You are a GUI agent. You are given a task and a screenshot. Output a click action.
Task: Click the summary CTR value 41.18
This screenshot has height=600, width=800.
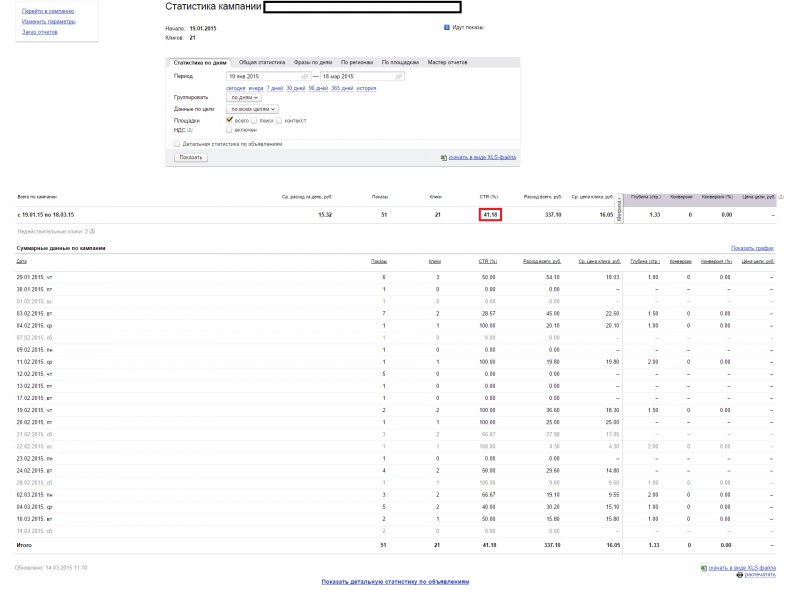pos(490,215)
